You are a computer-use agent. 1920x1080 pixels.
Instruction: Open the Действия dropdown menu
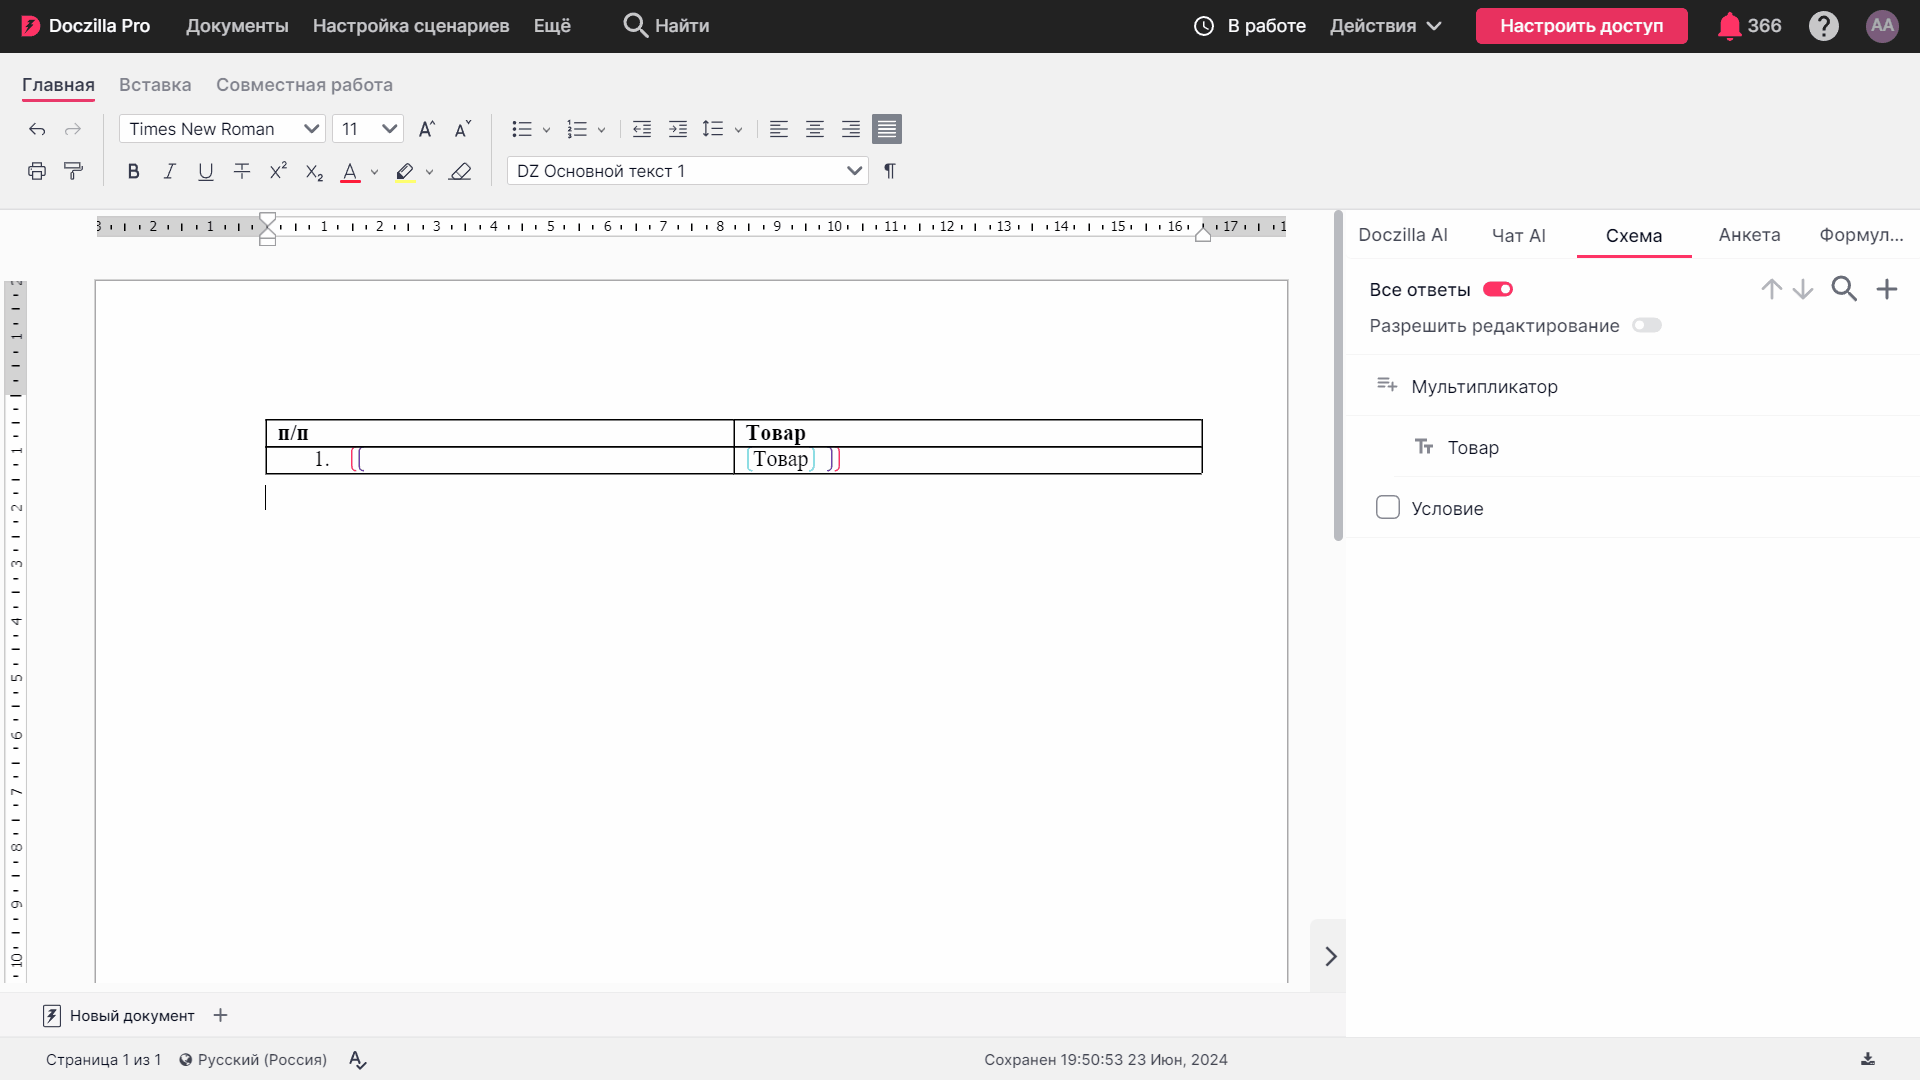[x=1386, y=26]
